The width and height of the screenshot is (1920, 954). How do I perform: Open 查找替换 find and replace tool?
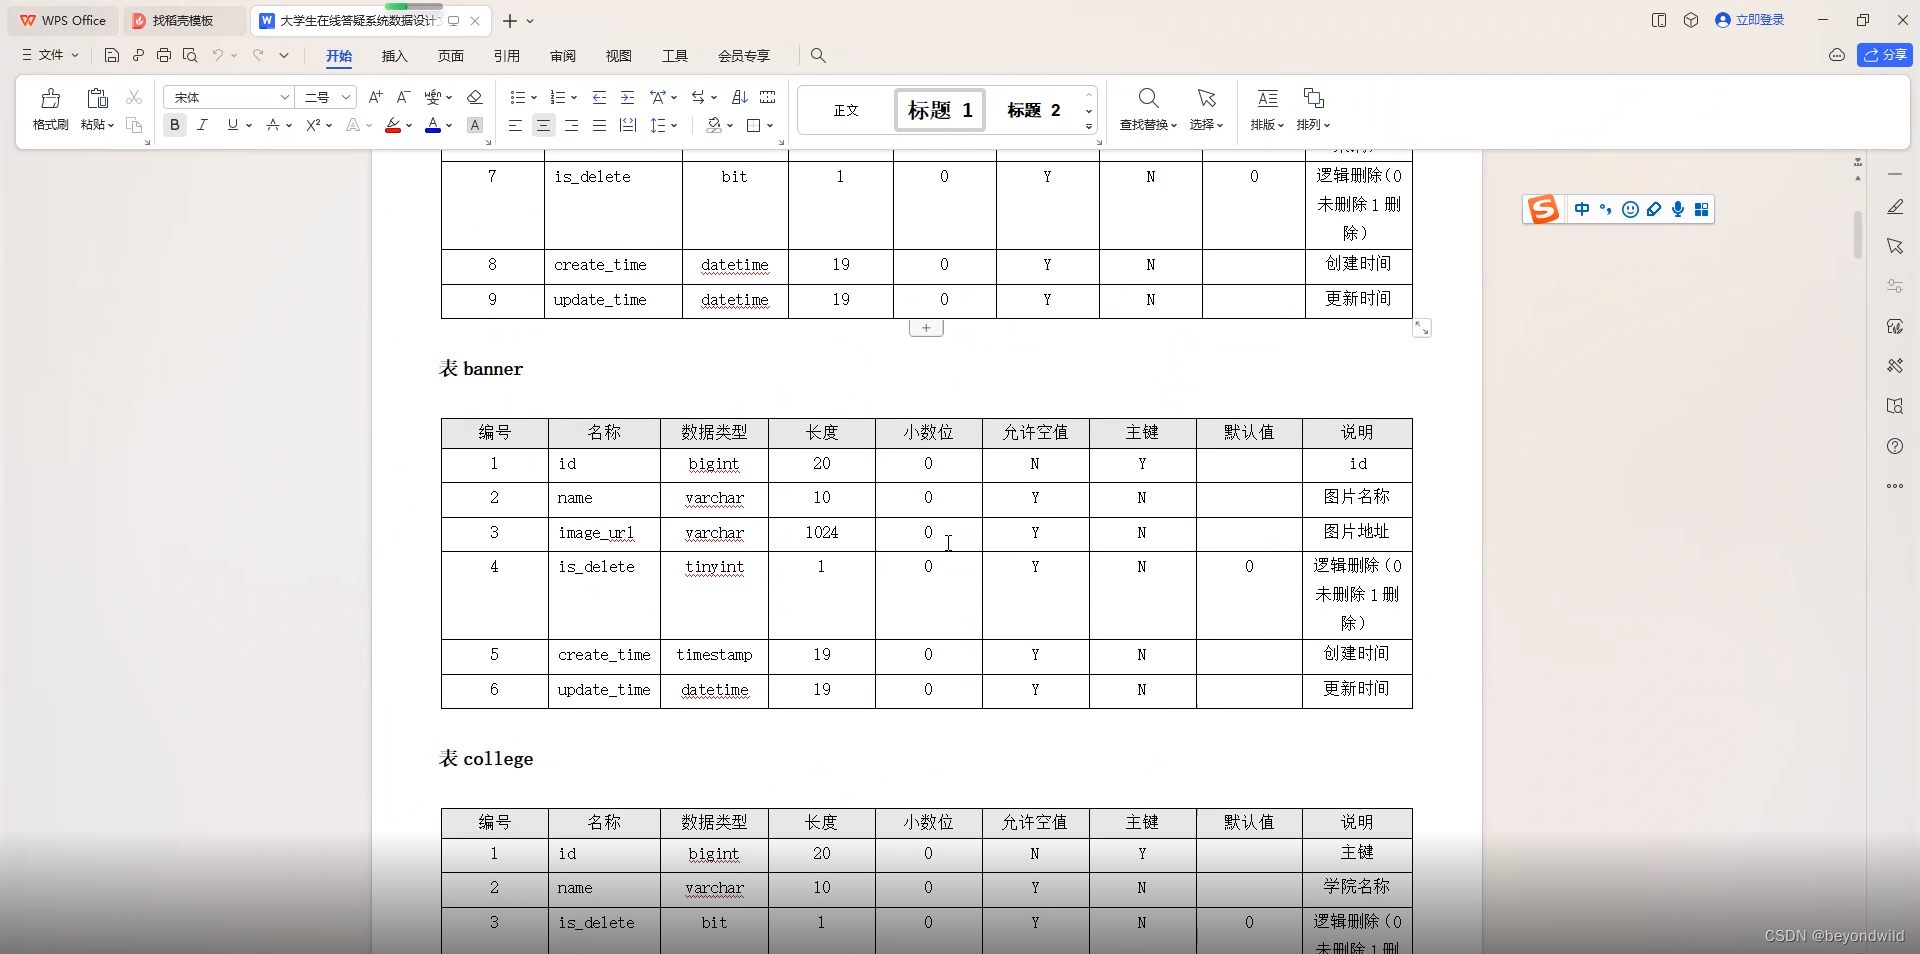coord(1147,110)
